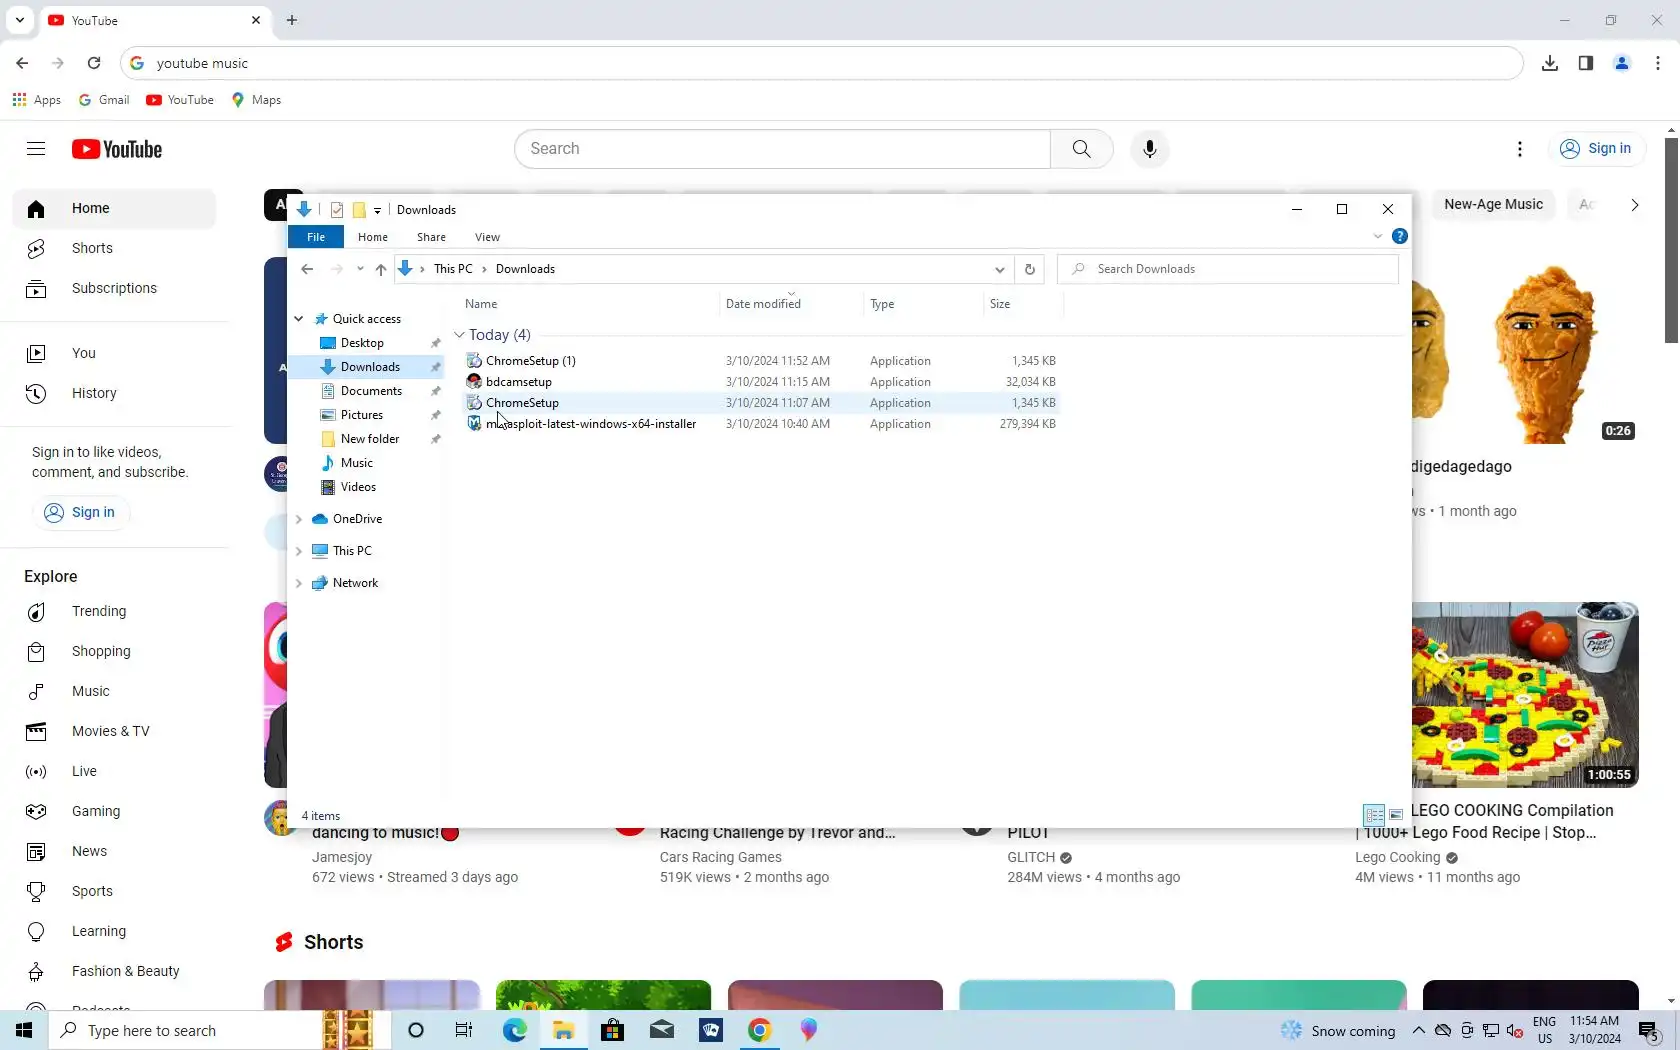
Task: Open Microsoft Edge from taskbar
Action: pyautogui.click(x=515, y=1030)
